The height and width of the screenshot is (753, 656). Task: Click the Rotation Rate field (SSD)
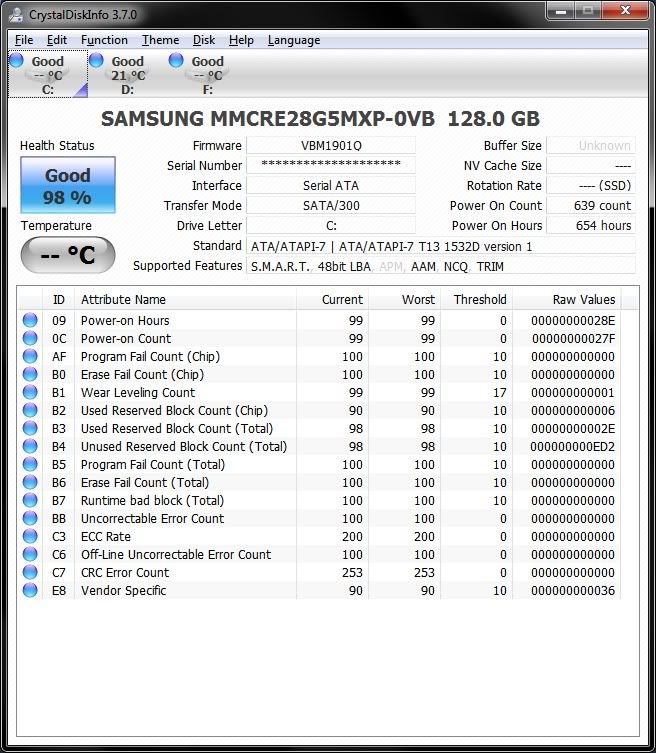(x=591, y=186)
